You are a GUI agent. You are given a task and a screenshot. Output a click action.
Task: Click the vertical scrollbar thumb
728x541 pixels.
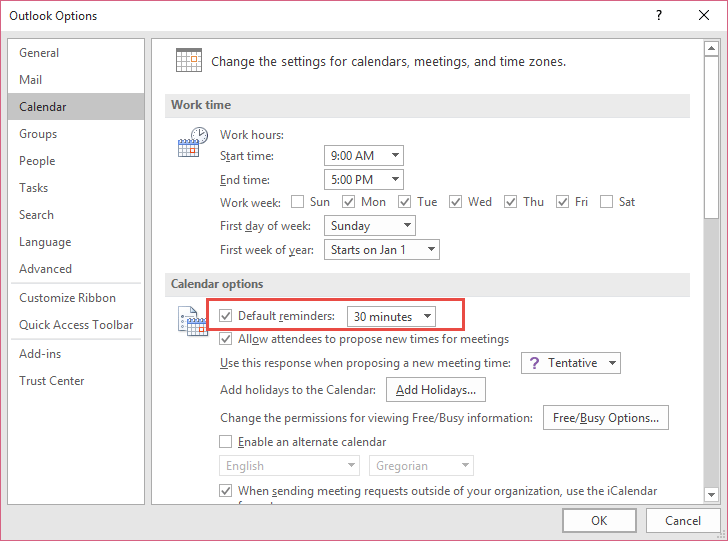coord(711,137)
